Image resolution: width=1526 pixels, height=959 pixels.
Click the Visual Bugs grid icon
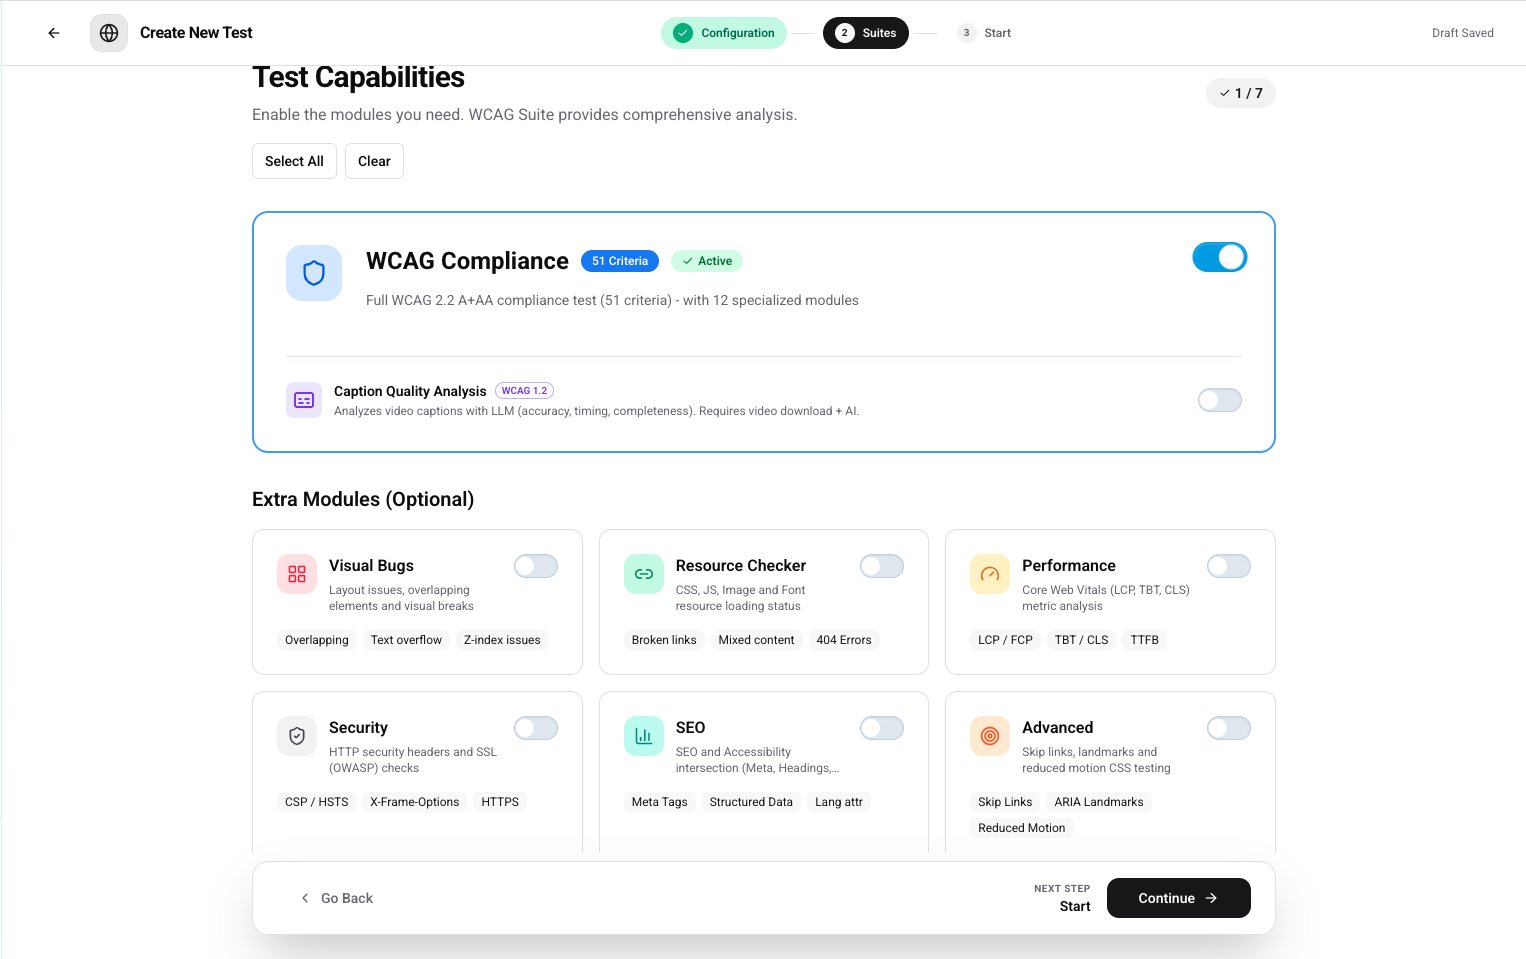point(296,574)
